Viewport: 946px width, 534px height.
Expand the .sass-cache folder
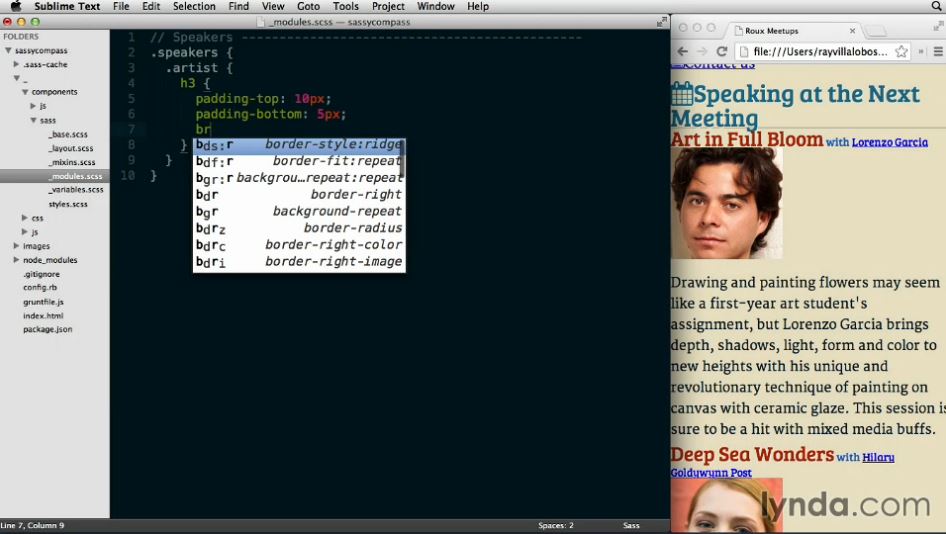point(16,64)
